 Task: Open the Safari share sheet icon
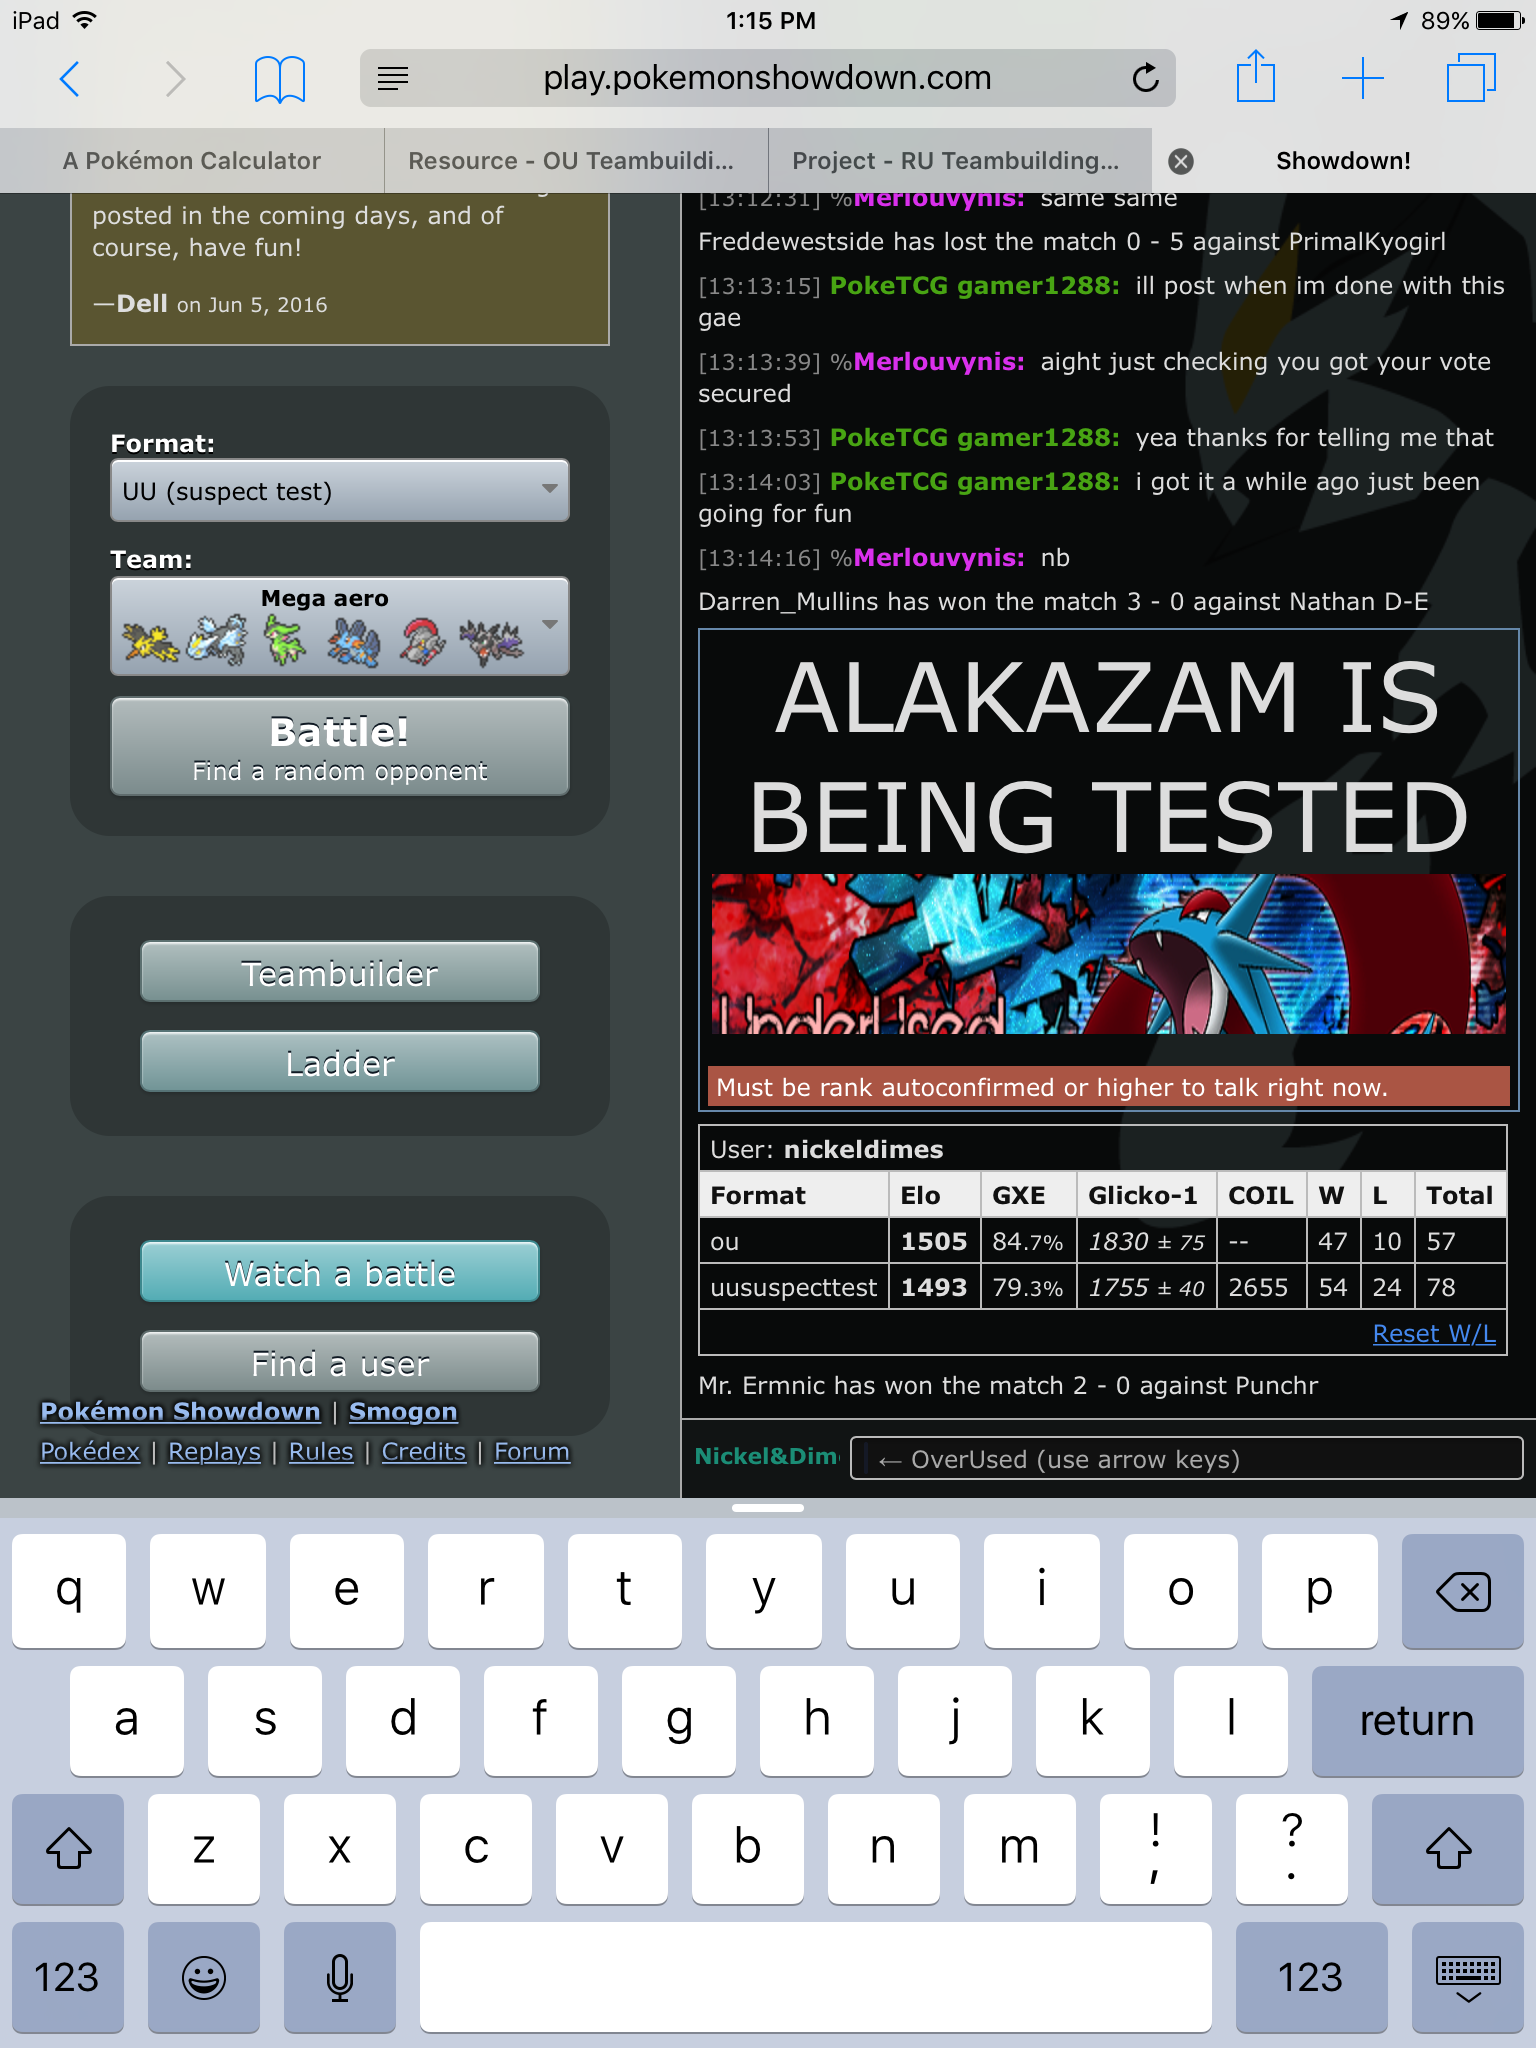[x=1256, y=76]
